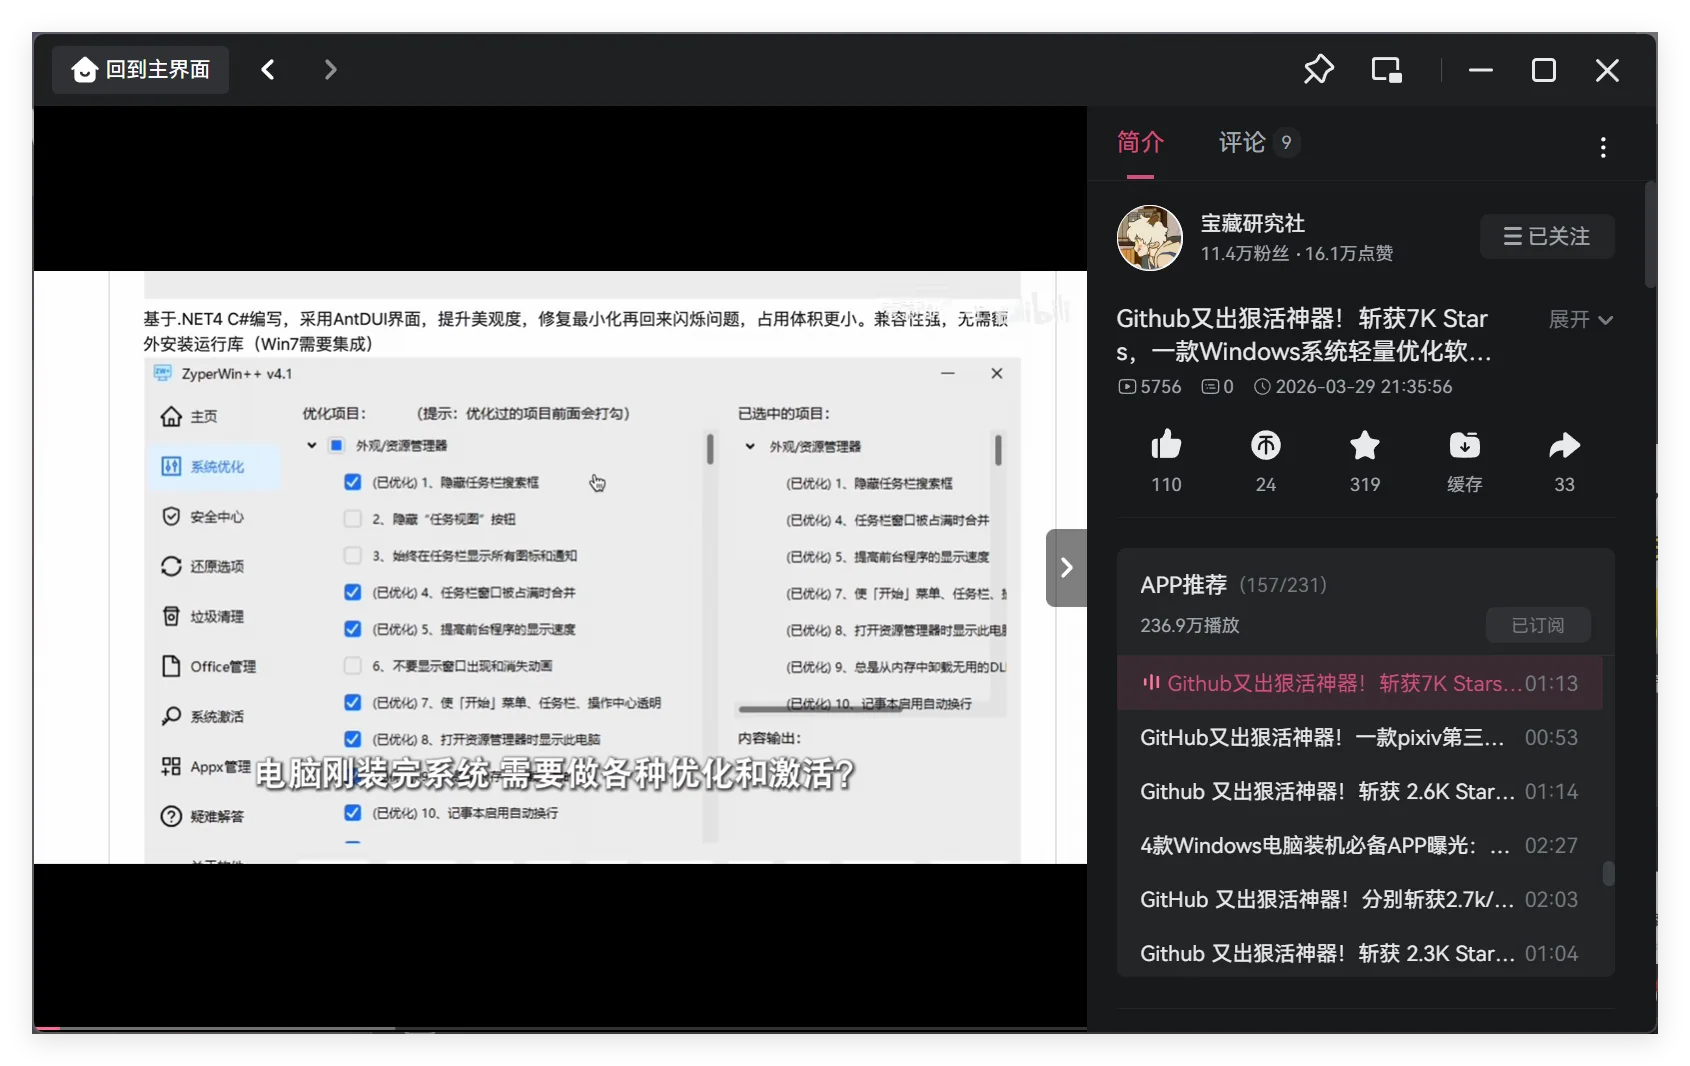This screenshot has height=1066, width=1690.
Task: Open the three-dot more options menu
Action: (x=1603, y=148)
